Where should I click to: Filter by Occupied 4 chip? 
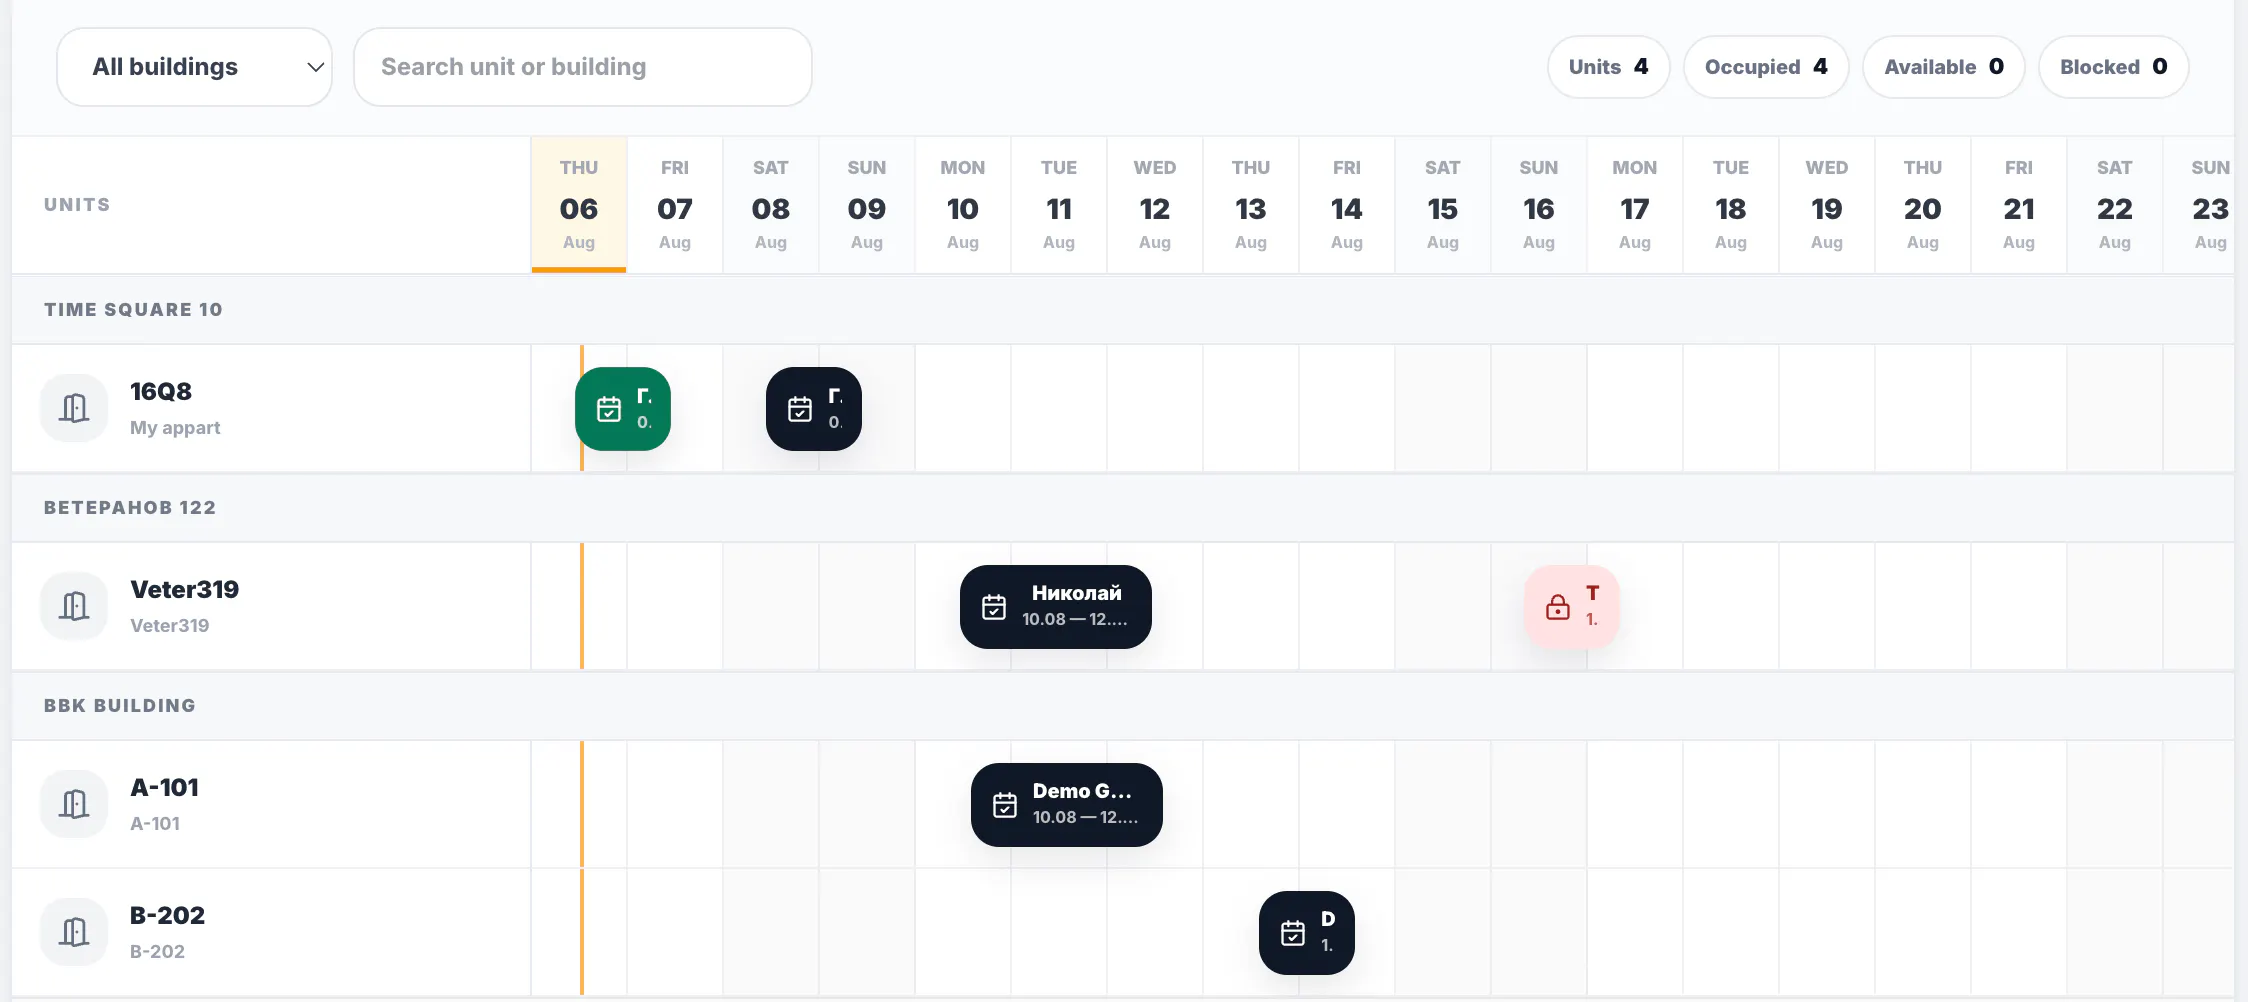point(1766,67)
